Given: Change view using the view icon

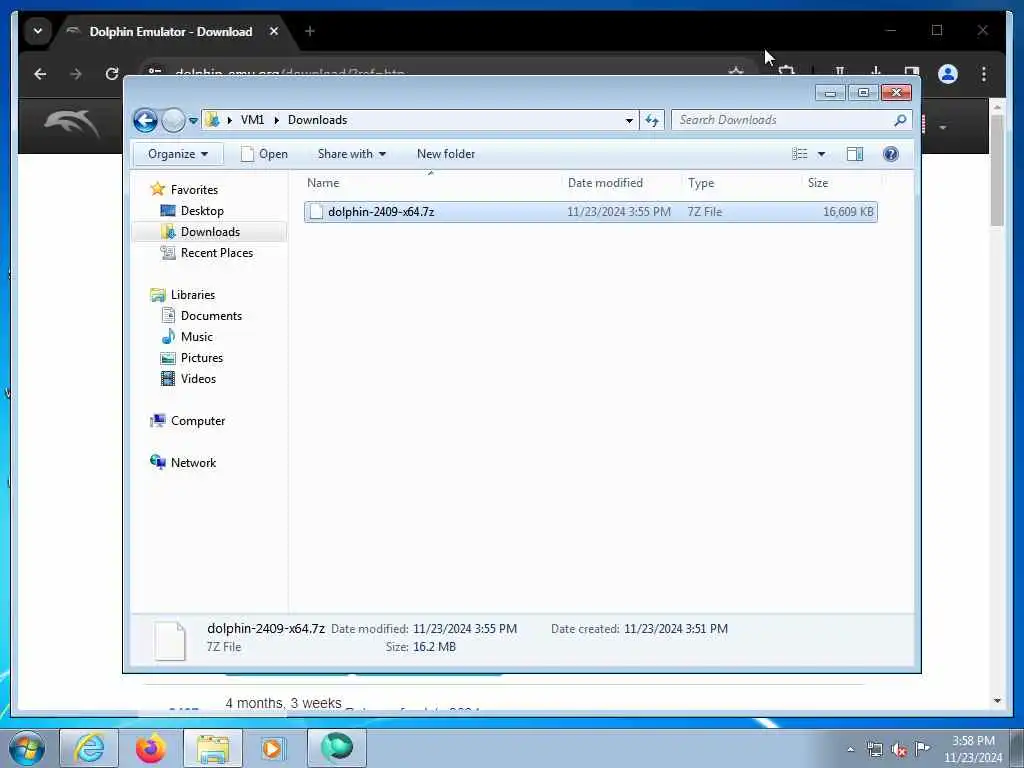Looking at the screenshot, I should (x=800, y=154).
